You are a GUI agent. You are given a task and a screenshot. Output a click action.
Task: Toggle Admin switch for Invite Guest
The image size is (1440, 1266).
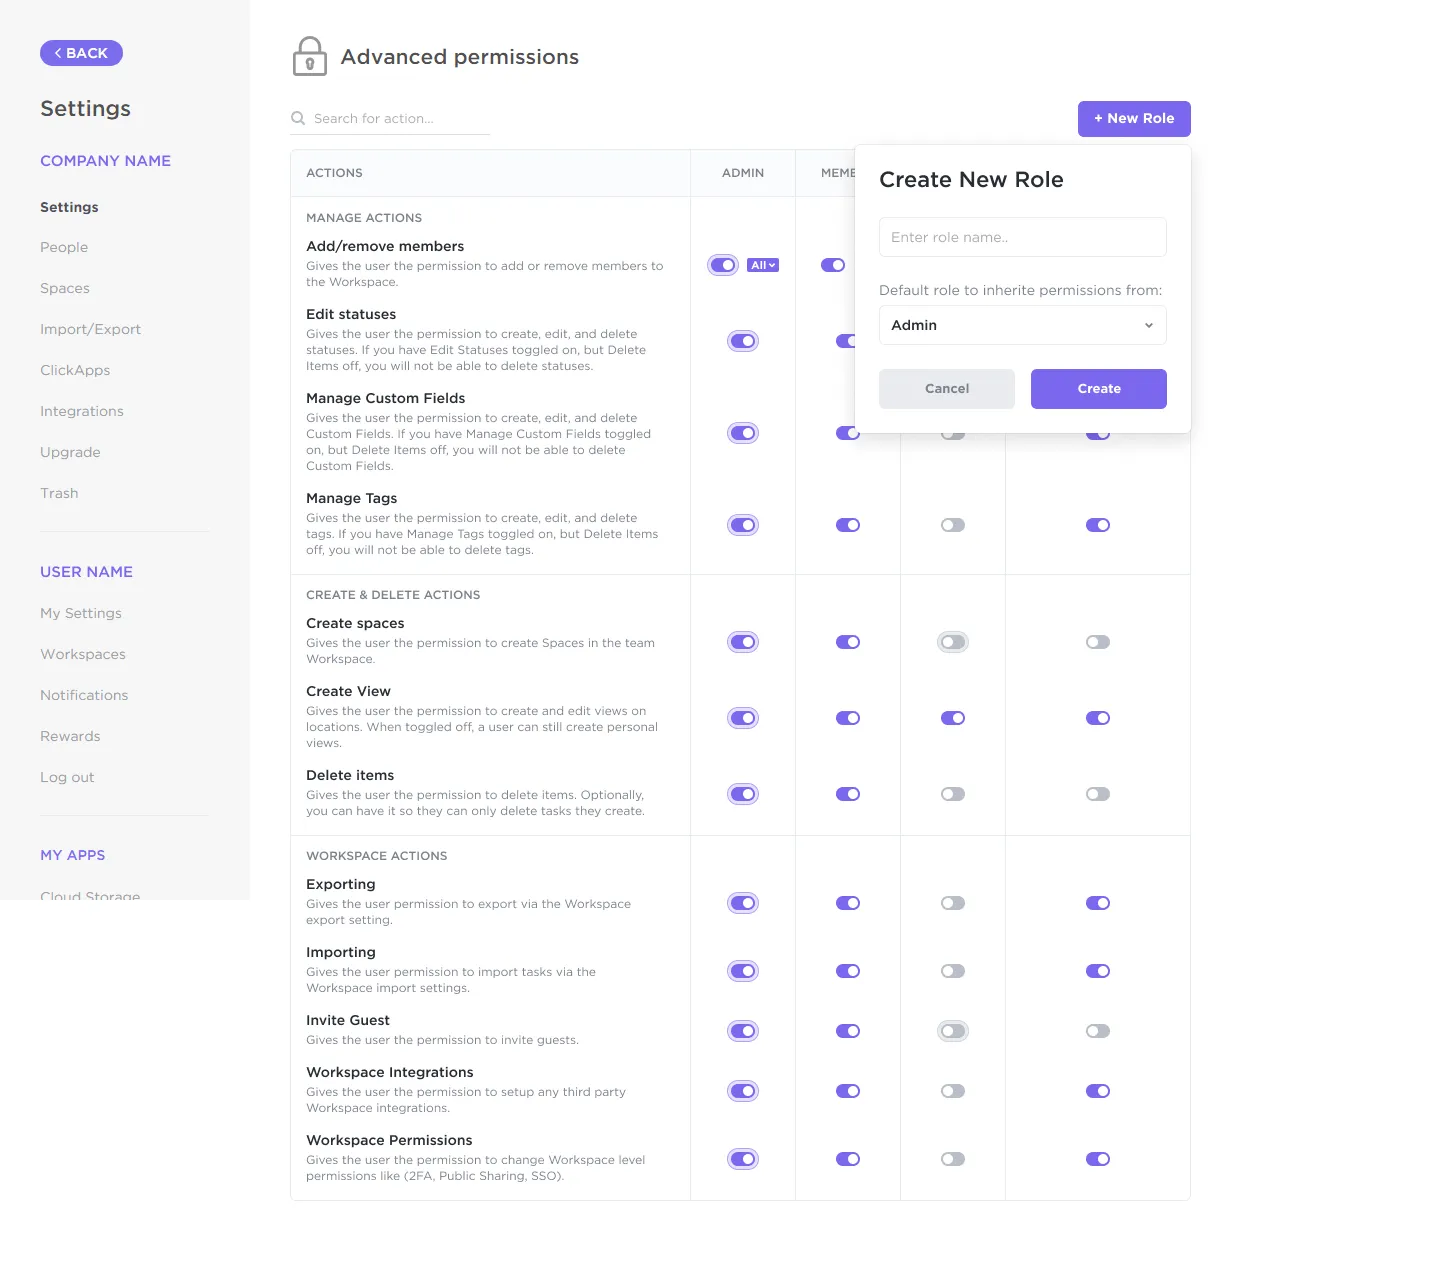point(743,1031)
